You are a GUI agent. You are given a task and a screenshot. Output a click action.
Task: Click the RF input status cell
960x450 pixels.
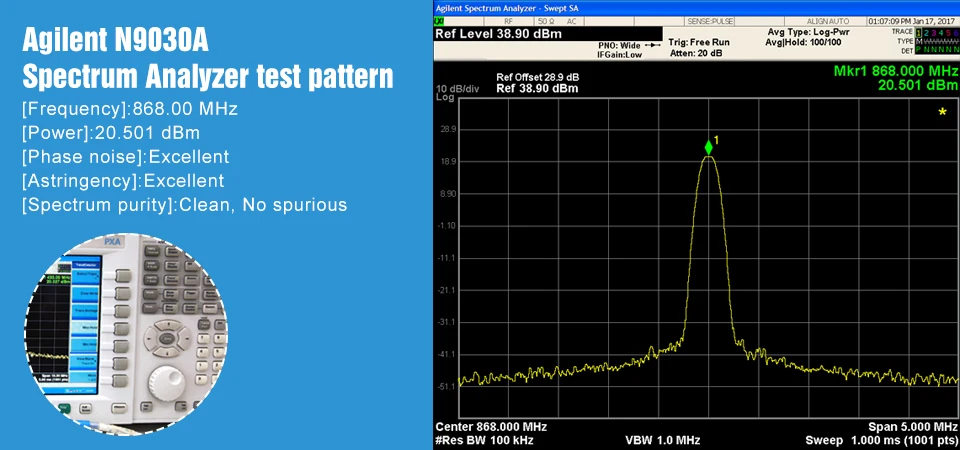(509, 21)
